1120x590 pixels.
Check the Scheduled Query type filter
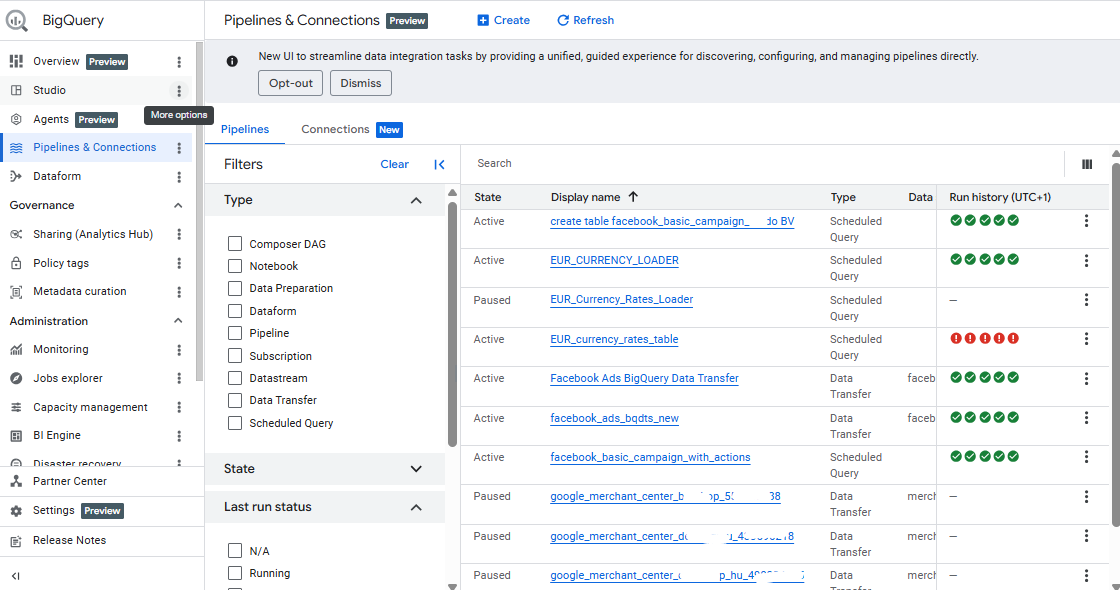(x=235, y=423)
